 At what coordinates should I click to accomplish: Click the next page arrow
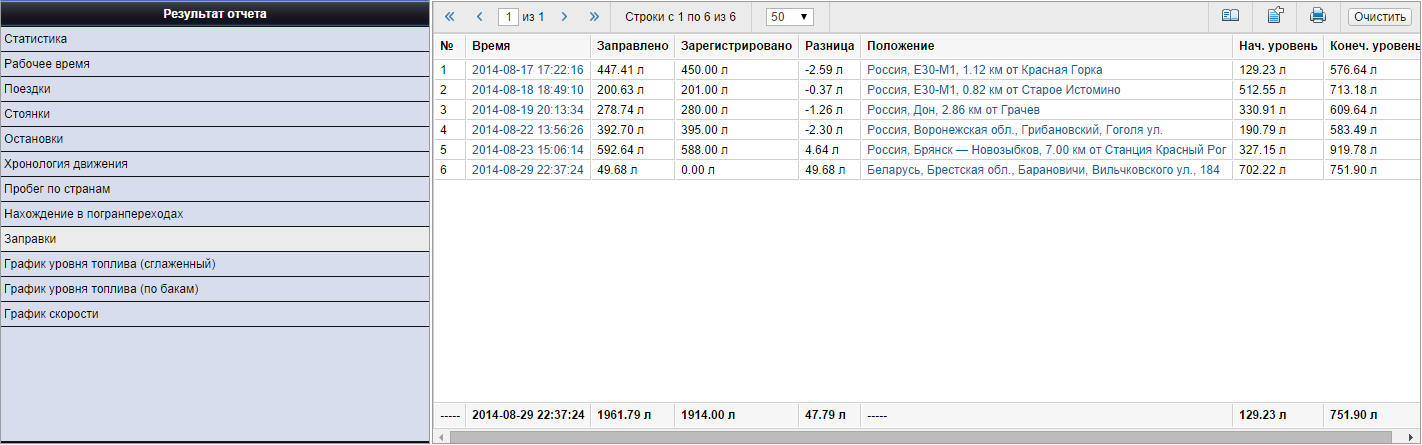point(565,17)
